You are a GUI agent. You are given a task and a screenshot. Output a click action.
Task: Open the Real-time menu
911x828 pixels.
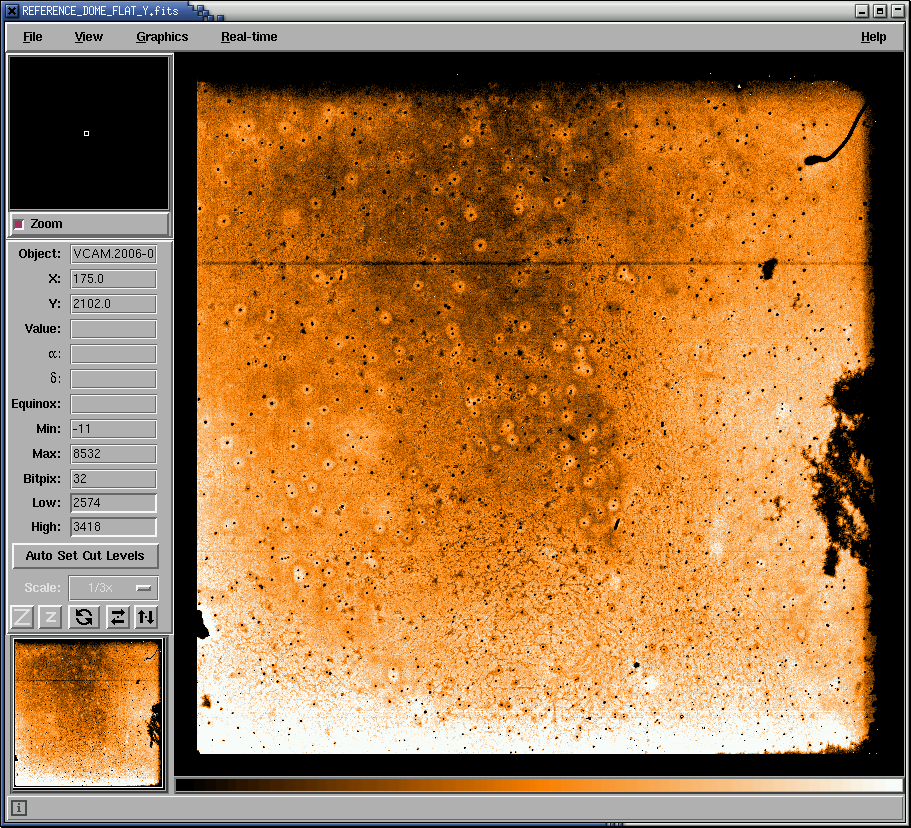pyautogui.click(x=249, y=37)
